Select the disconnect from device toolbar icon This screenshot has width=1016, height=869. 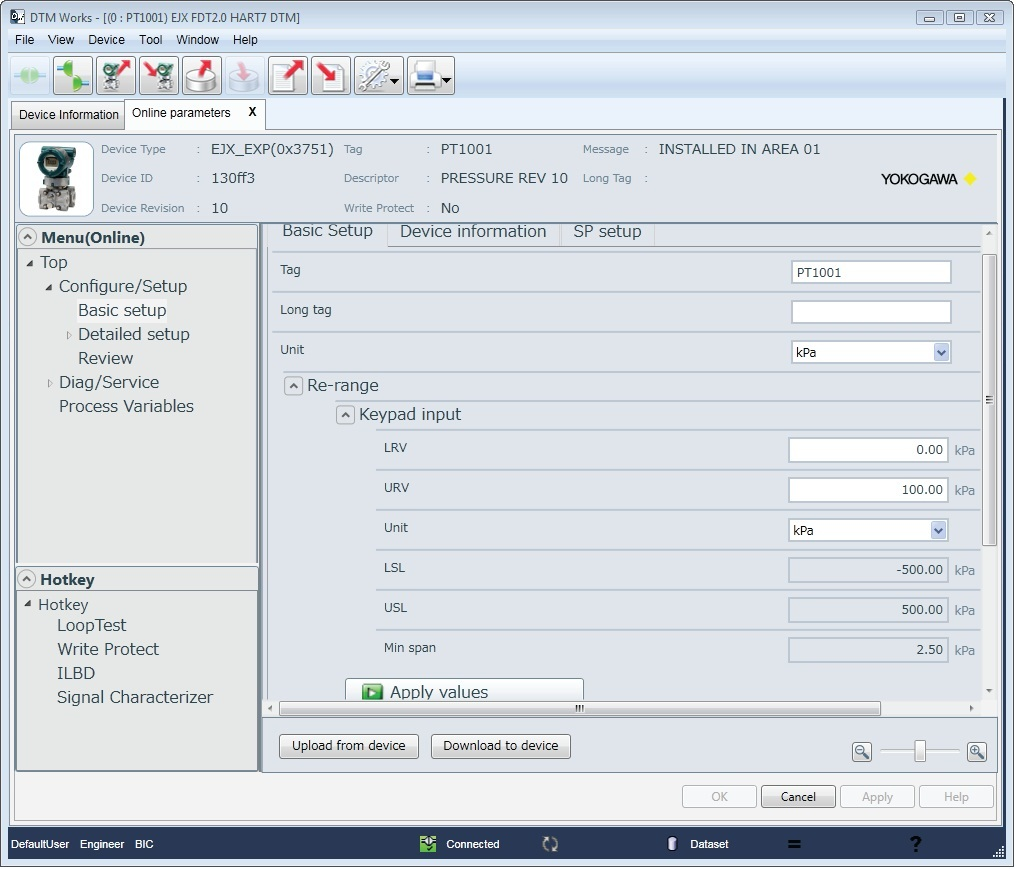click(71, 75)
